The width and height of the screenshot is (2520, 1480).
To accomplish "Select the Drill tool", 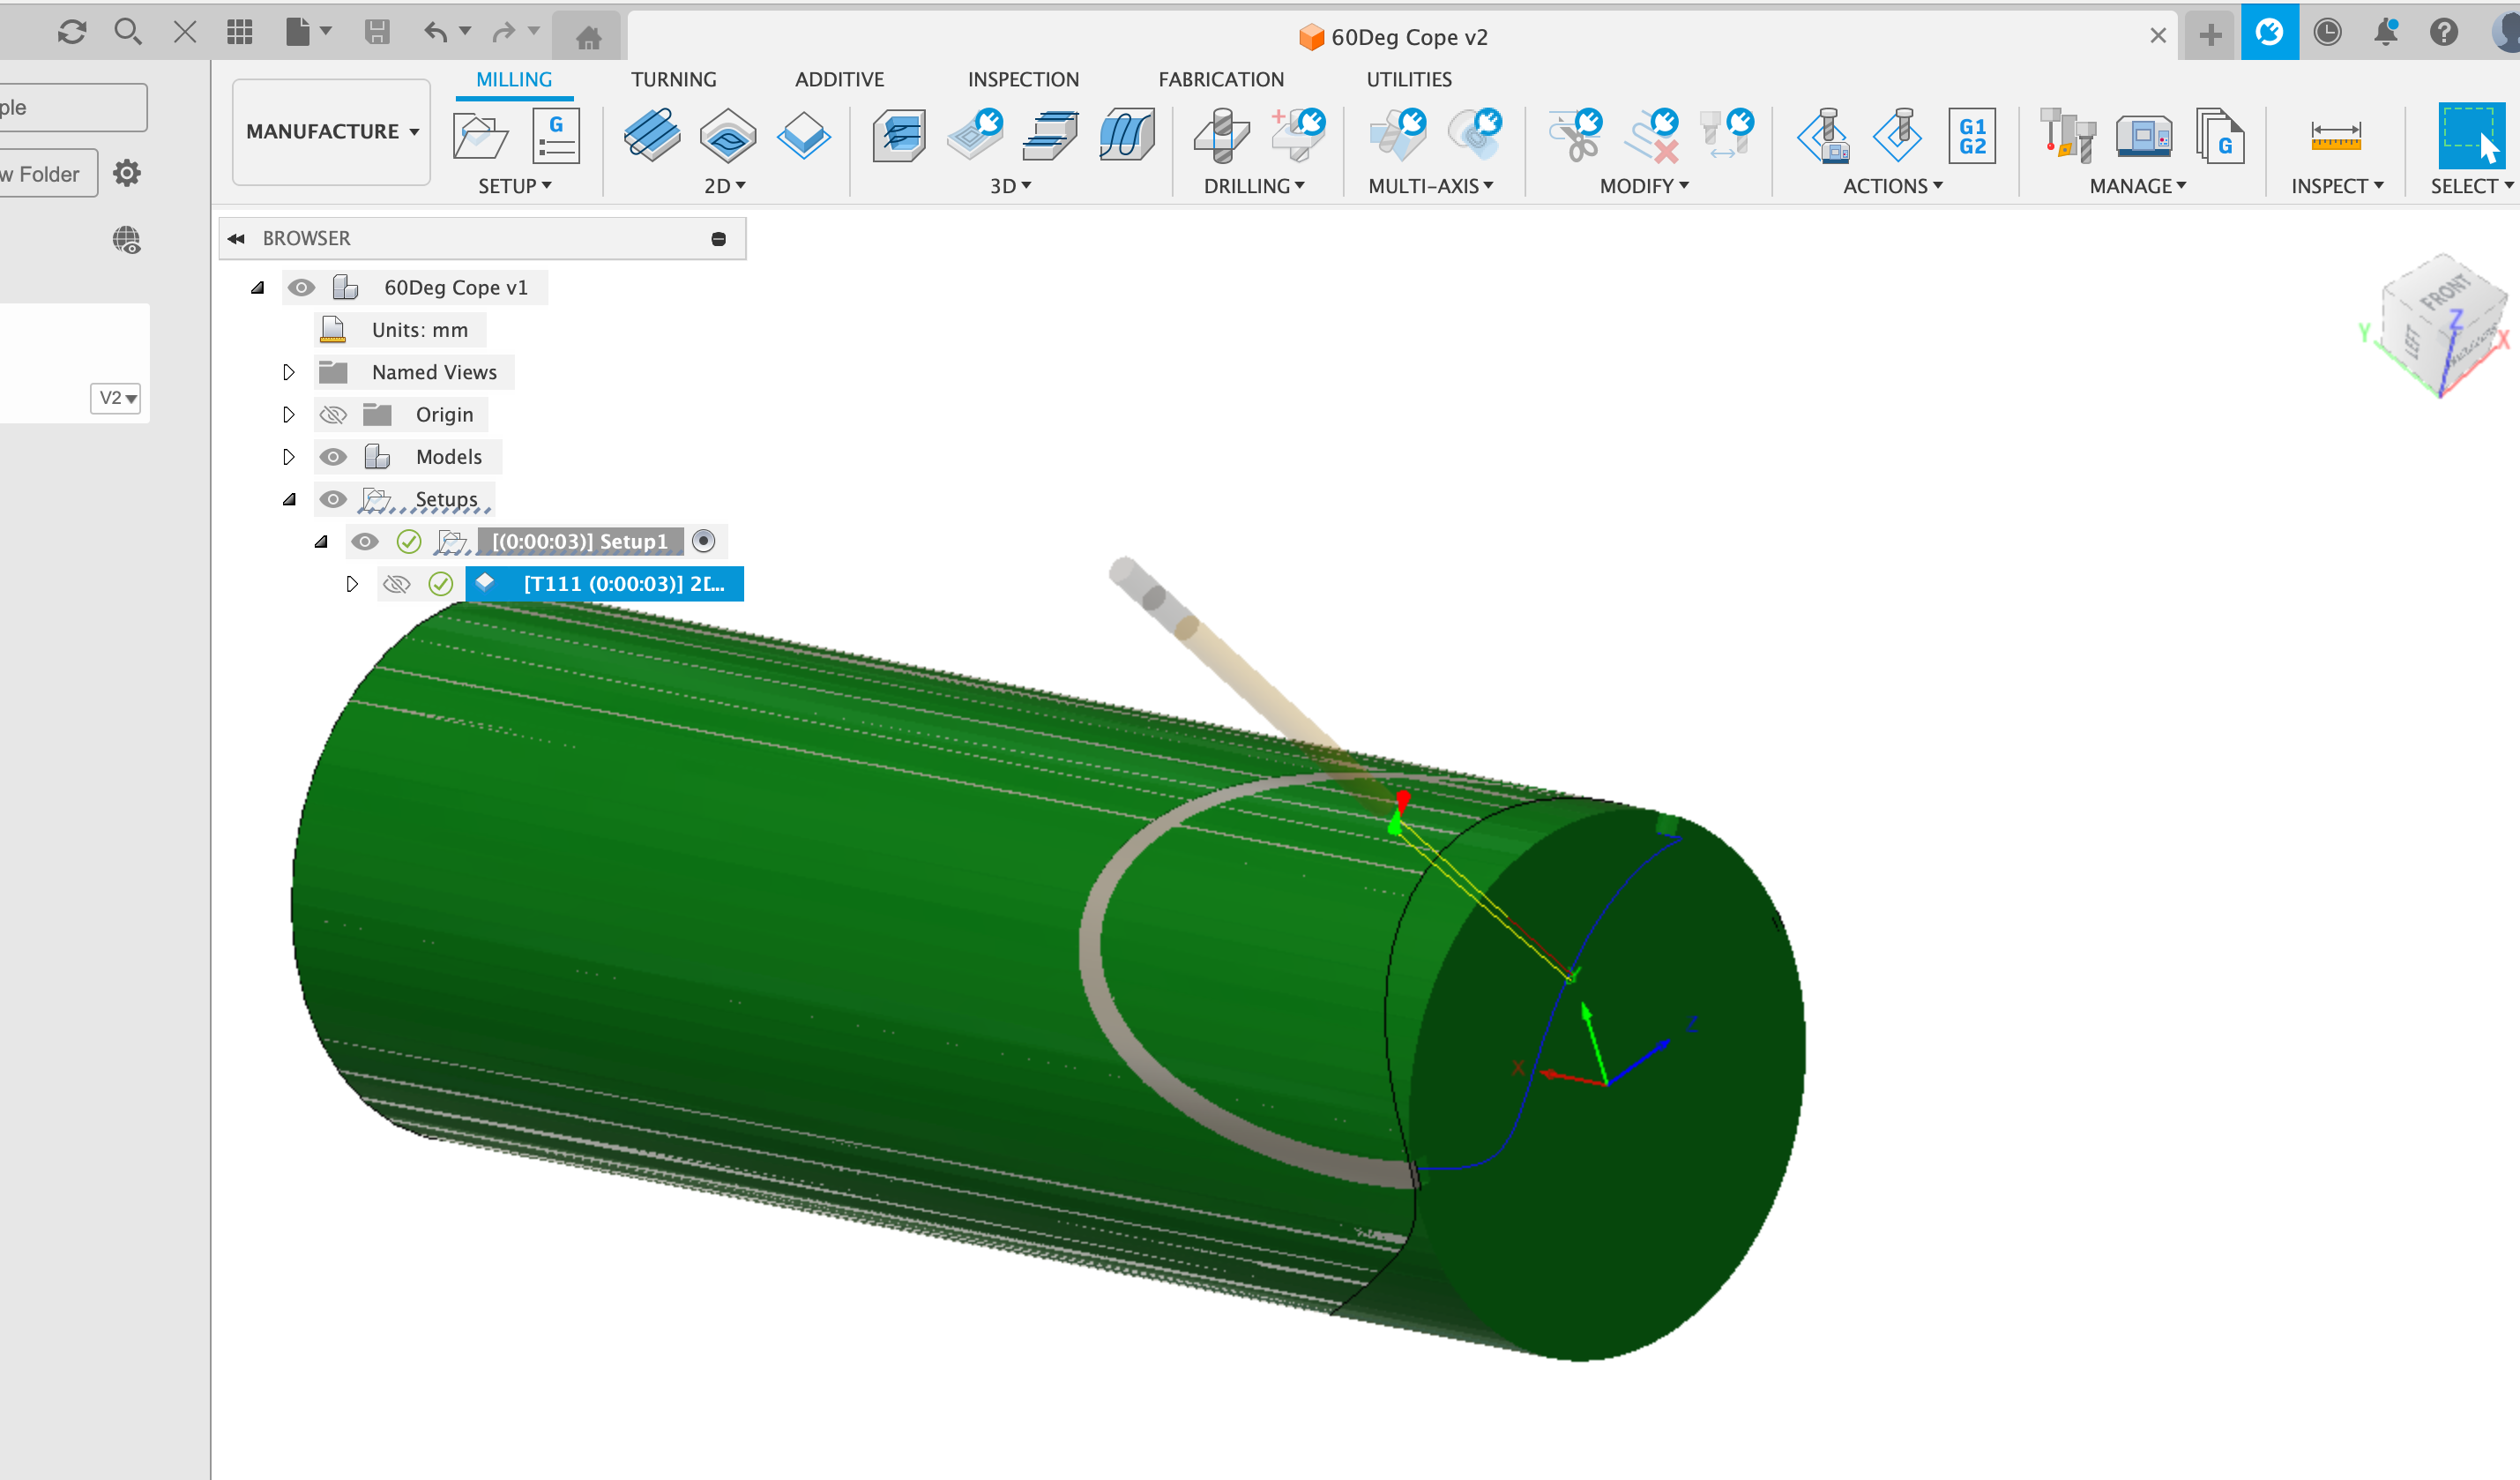I will click(x=1220, y=137).
